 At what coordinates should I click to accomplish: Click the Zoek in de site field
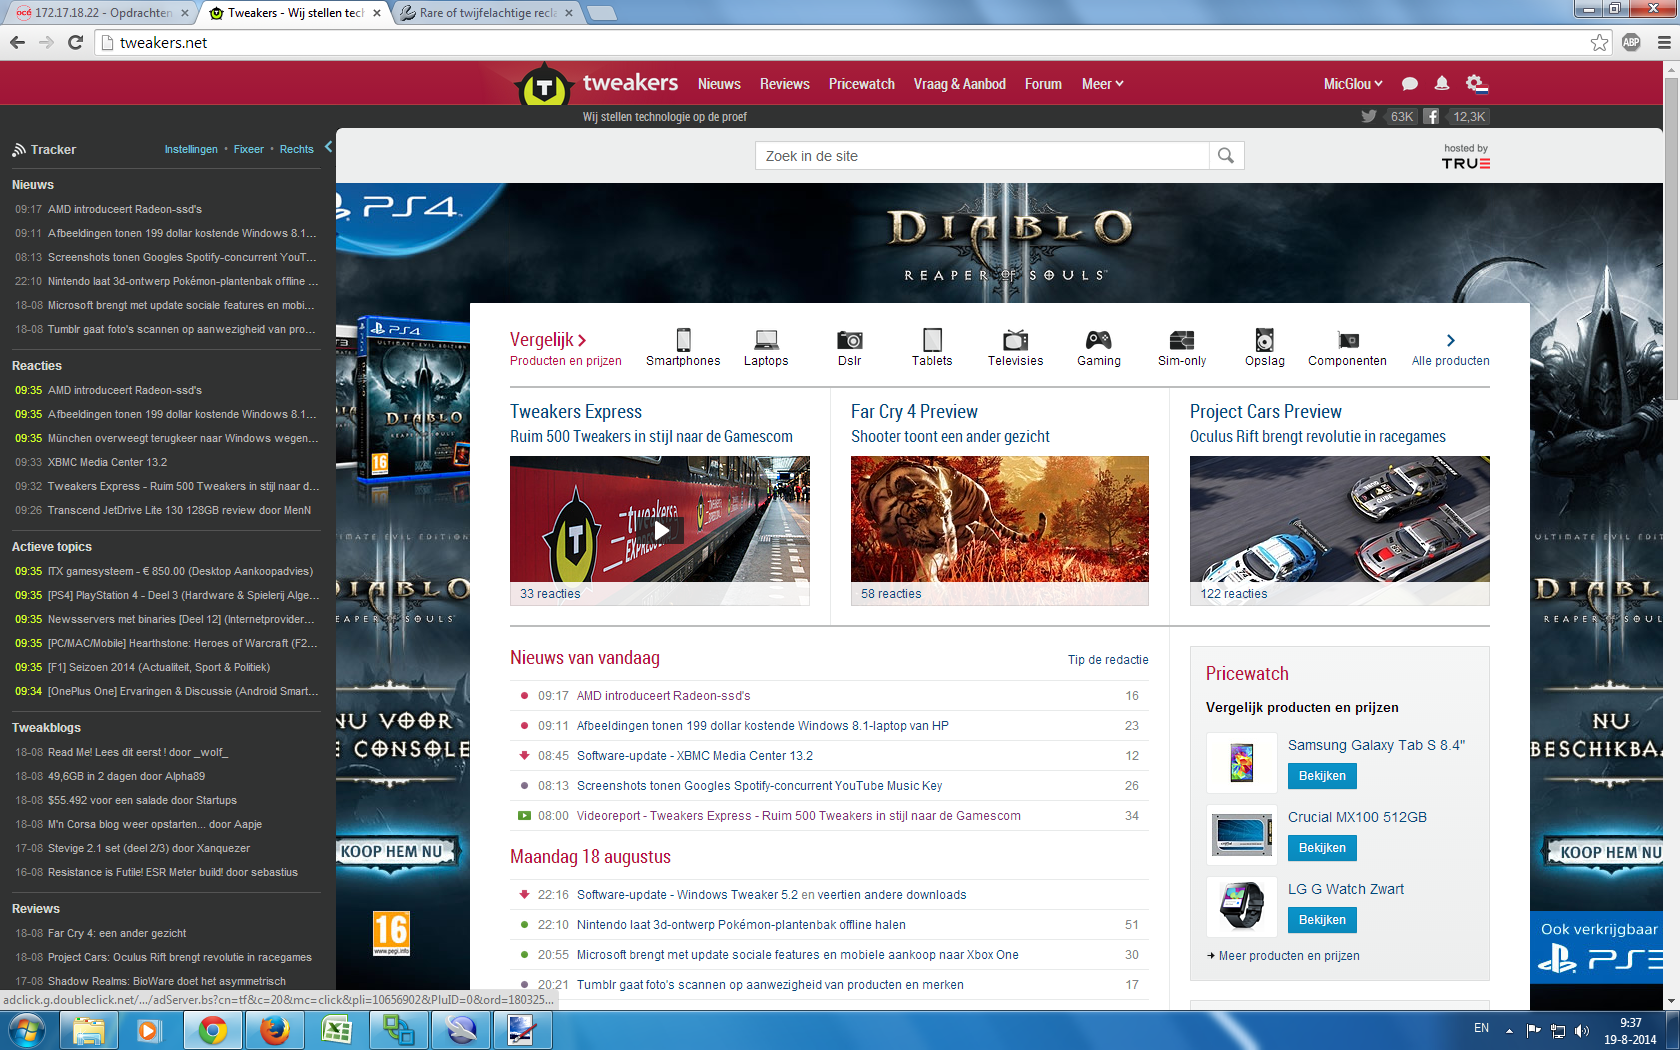[x=982, y=156]
